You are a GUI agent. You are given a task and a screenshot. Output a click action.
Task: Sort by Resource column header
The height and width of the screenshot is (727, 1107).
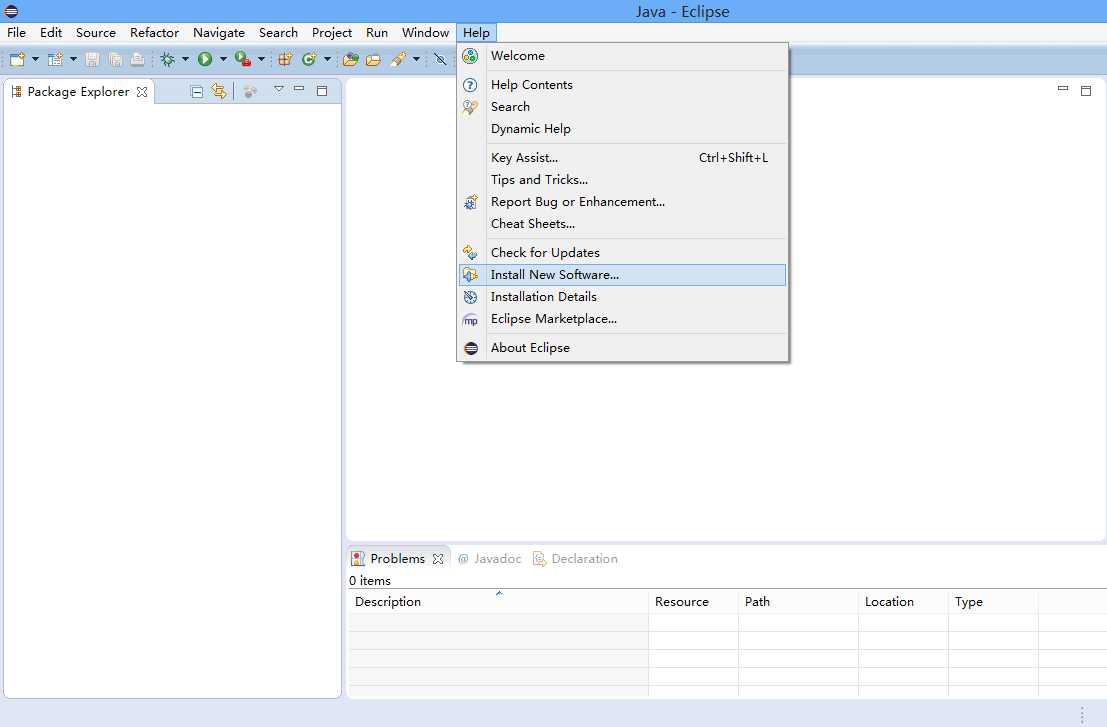[693, 601]
